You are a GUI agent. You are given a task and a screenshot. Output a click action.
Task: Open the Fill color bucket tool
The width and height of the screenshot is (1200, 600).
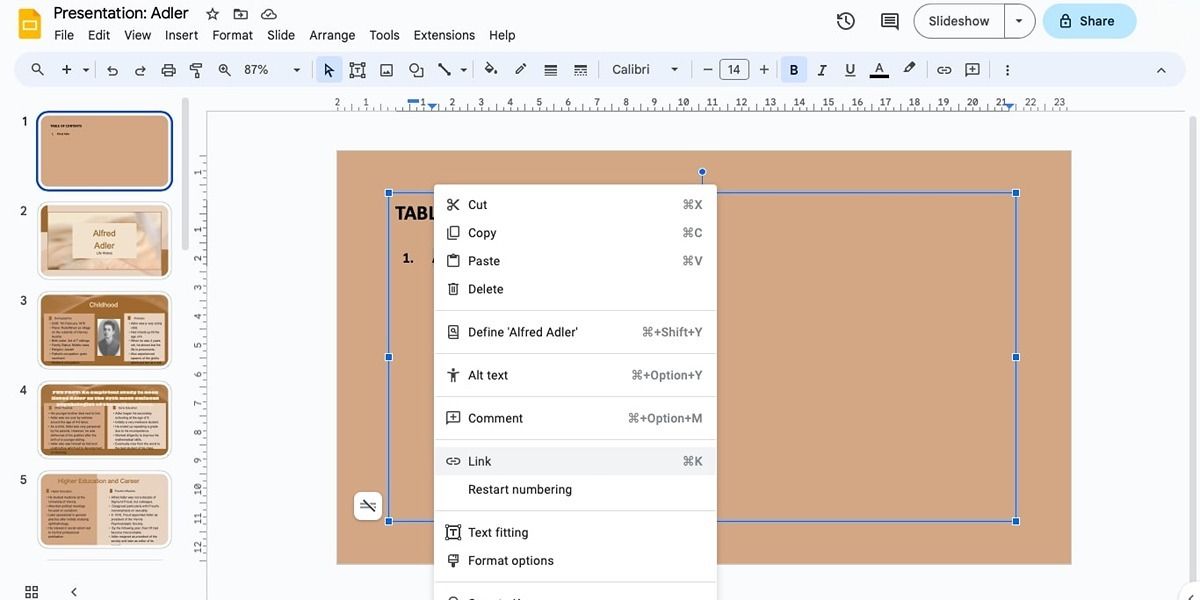pos(491,70)
